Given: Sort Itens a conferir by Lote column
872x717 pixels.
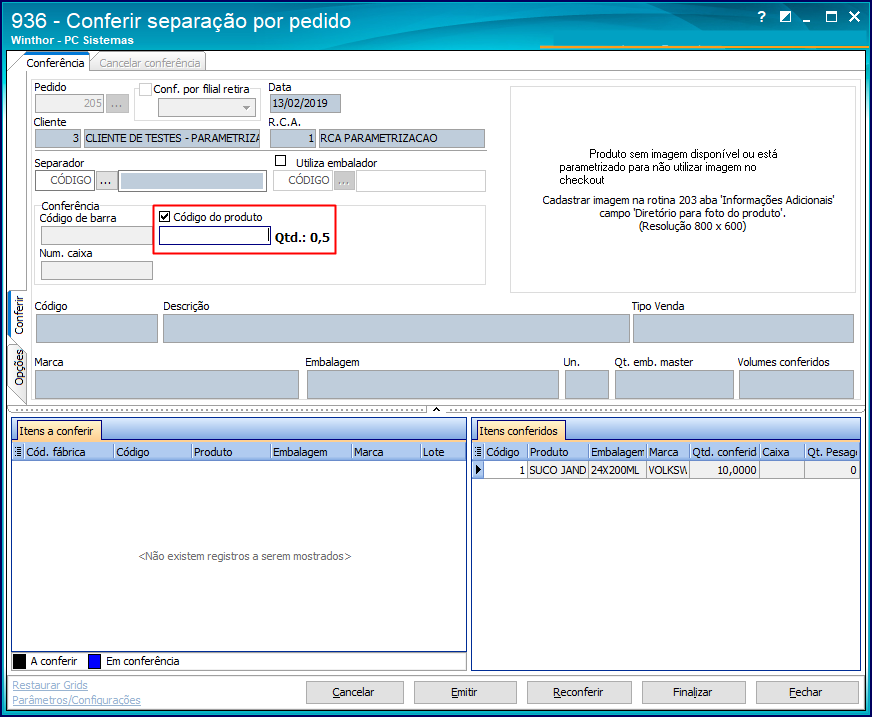Looking at the screenshot, I should (x=443, y=452).
